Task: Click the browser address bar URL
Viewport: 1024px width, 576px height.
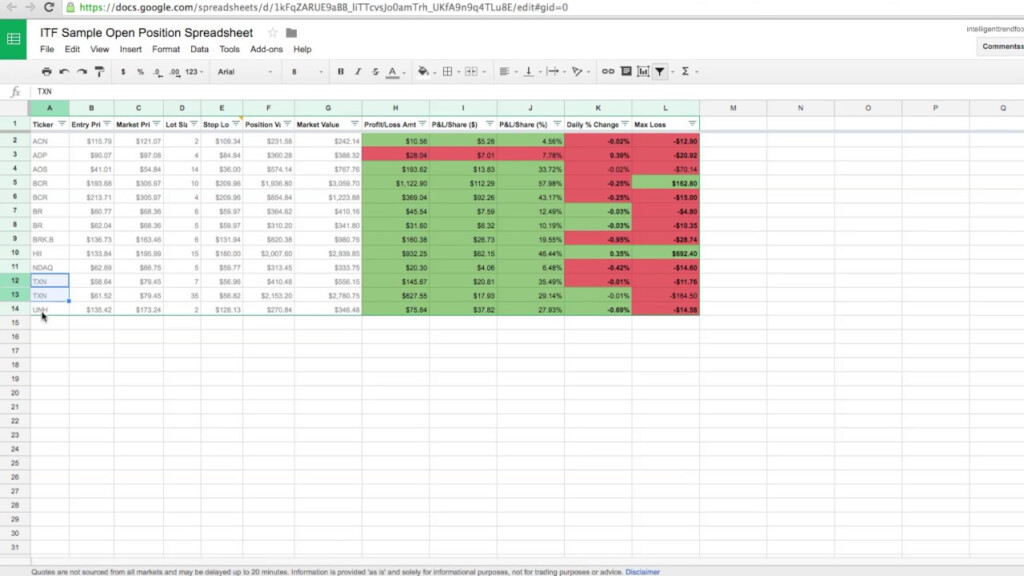Action: [324, 7]
